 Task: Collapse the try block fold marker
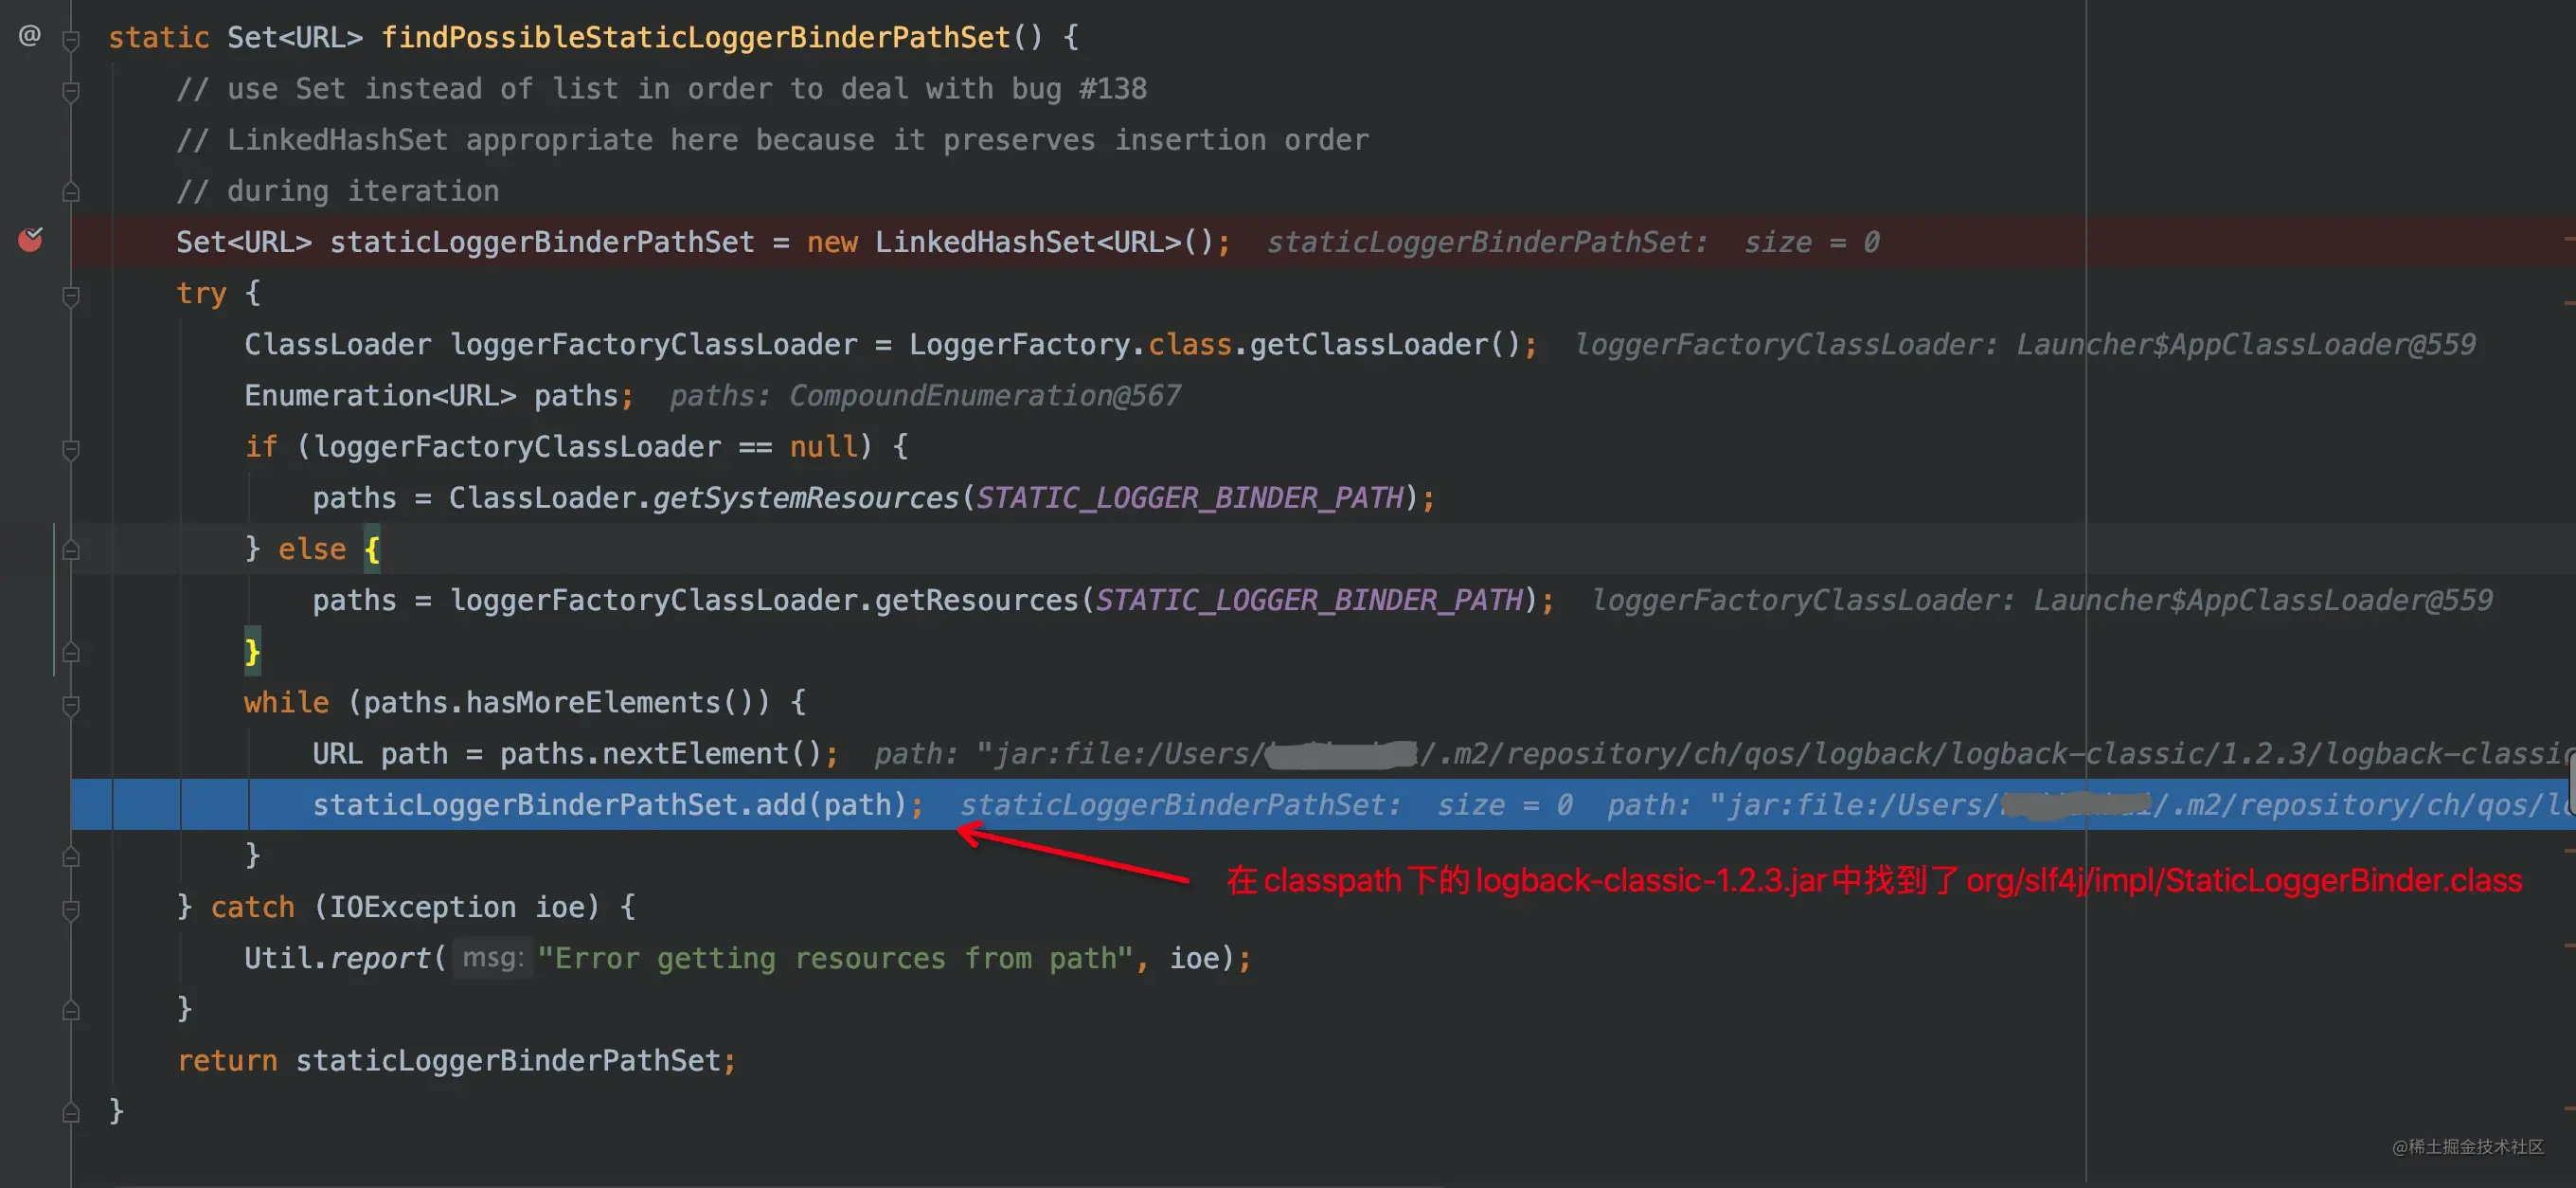tap(71, 296)
